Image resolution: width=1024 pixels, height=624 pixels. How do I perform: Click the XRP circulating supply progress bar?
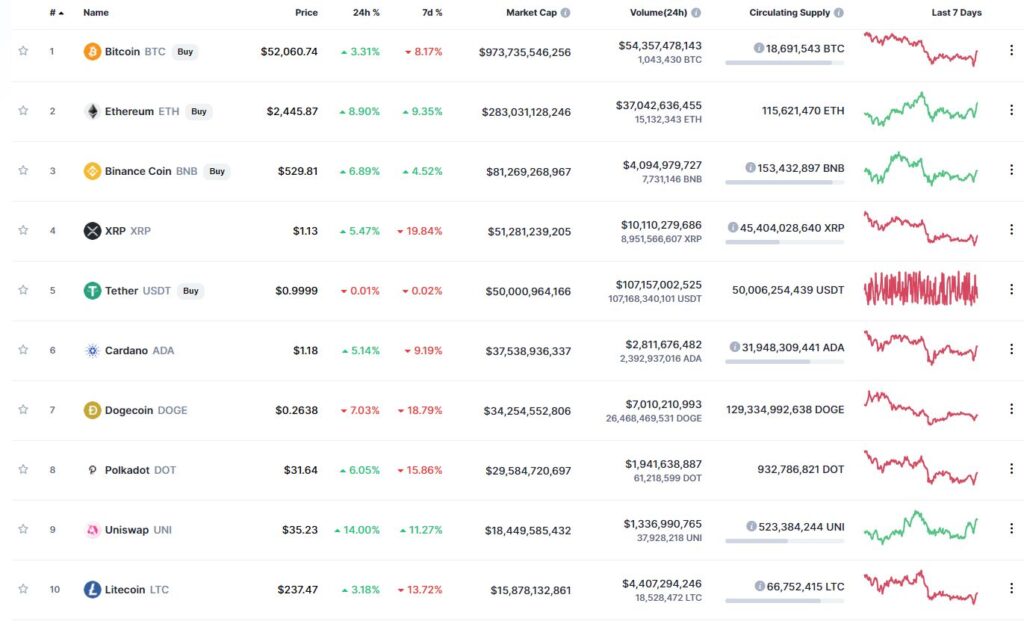click(x=784, y=242)
